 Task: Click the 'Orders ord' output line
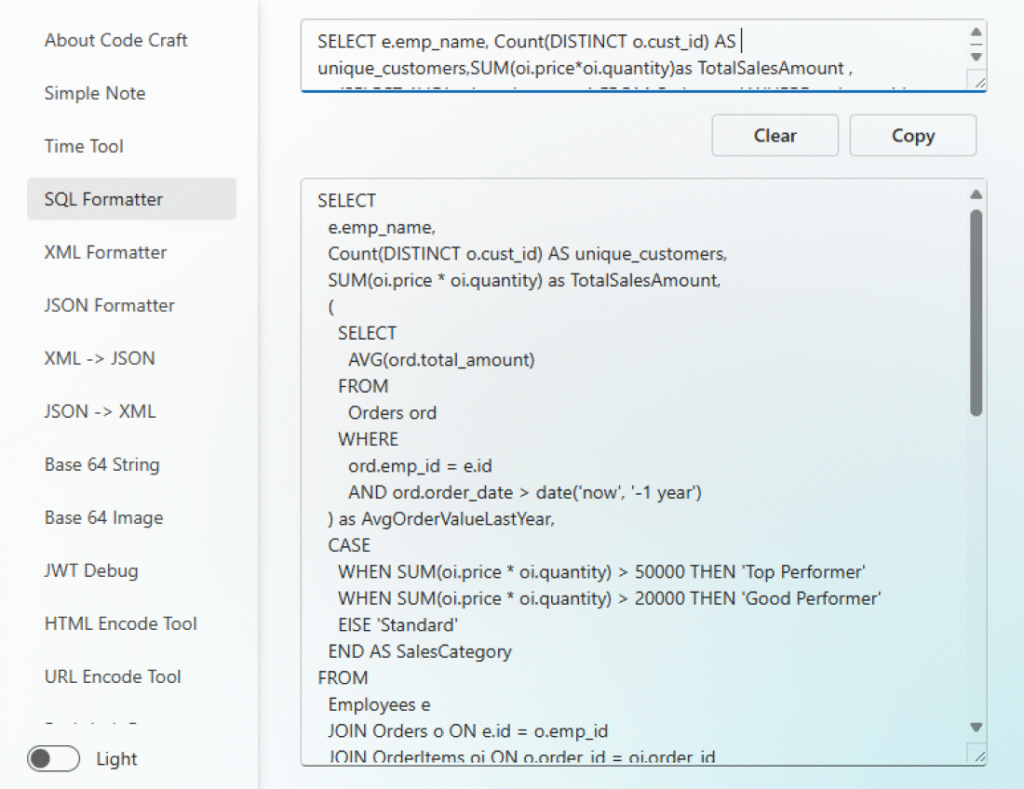(392, 413)
